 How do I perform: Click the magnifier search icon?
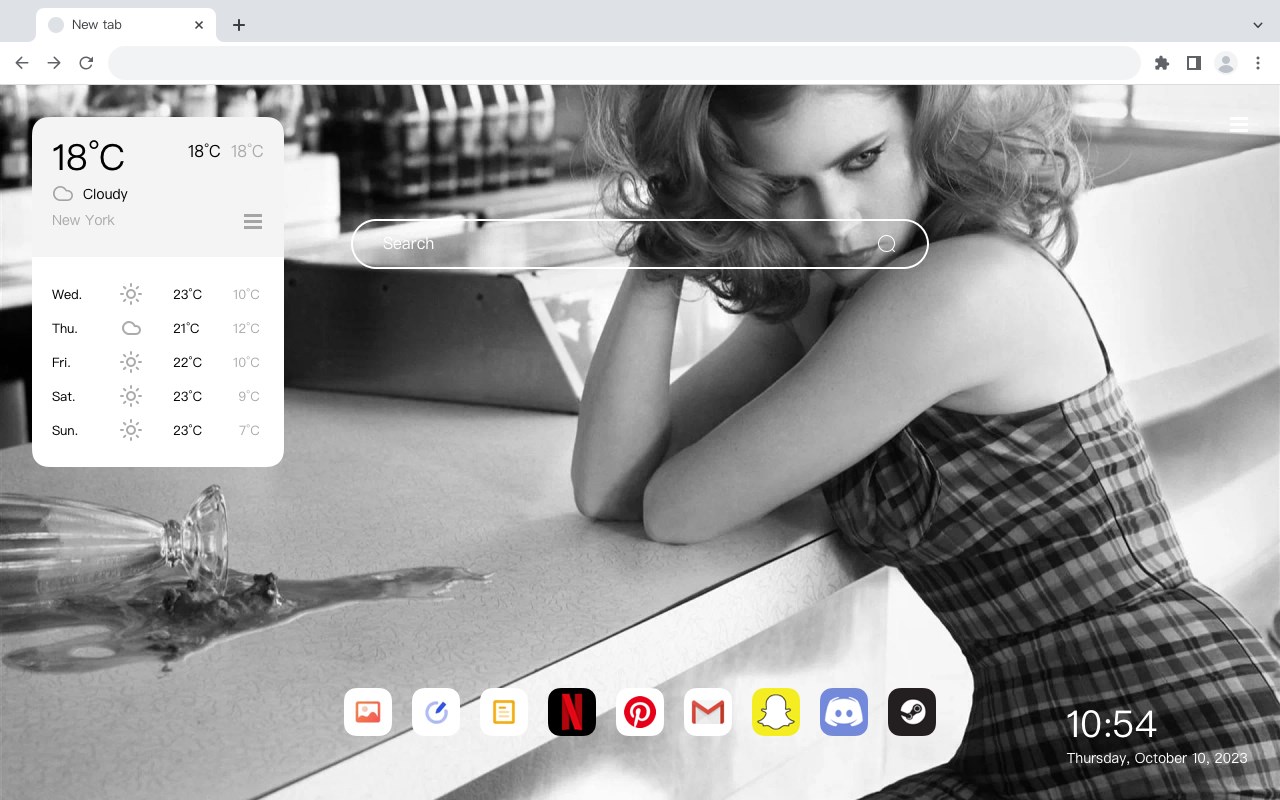[x=886, y=244]
